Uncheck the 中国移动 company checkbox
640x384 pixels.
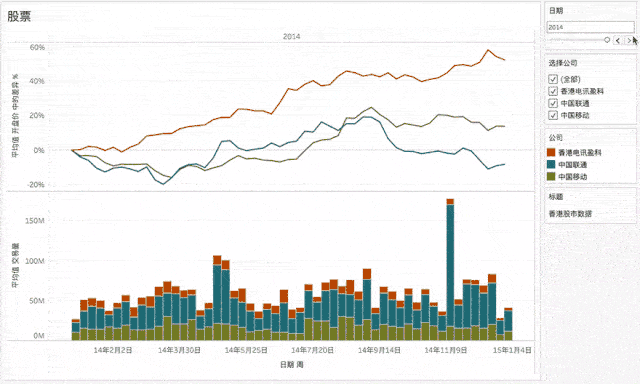pos(553,115)
